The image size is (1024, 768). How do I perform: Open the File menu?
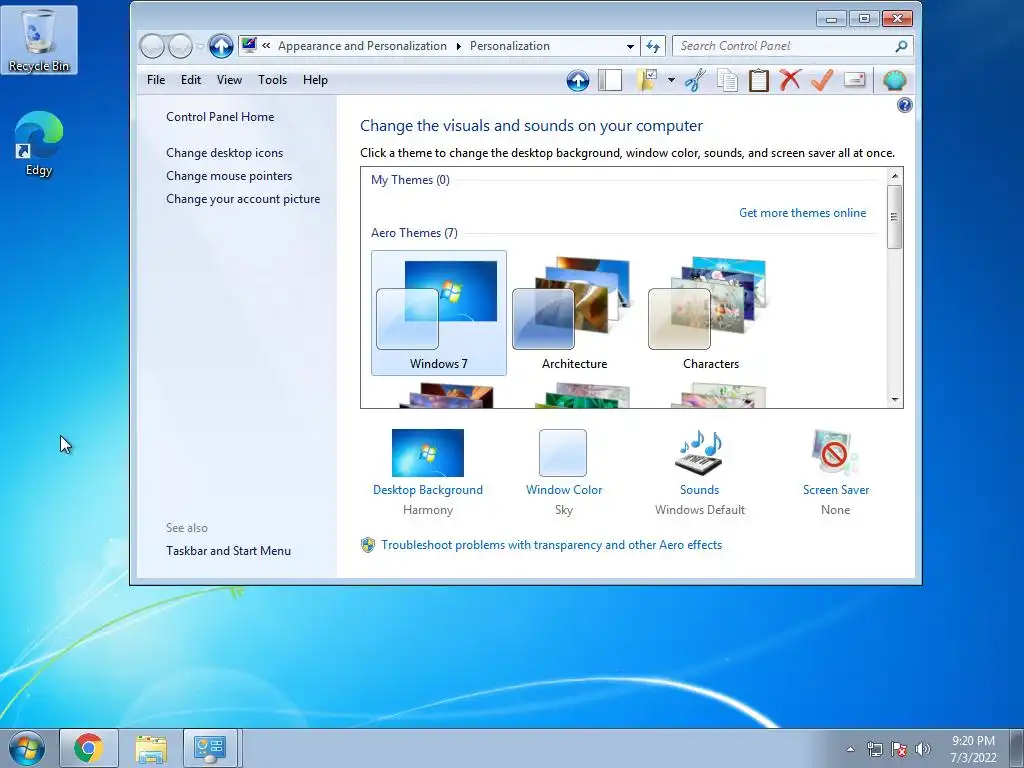(x=156, y=80)
